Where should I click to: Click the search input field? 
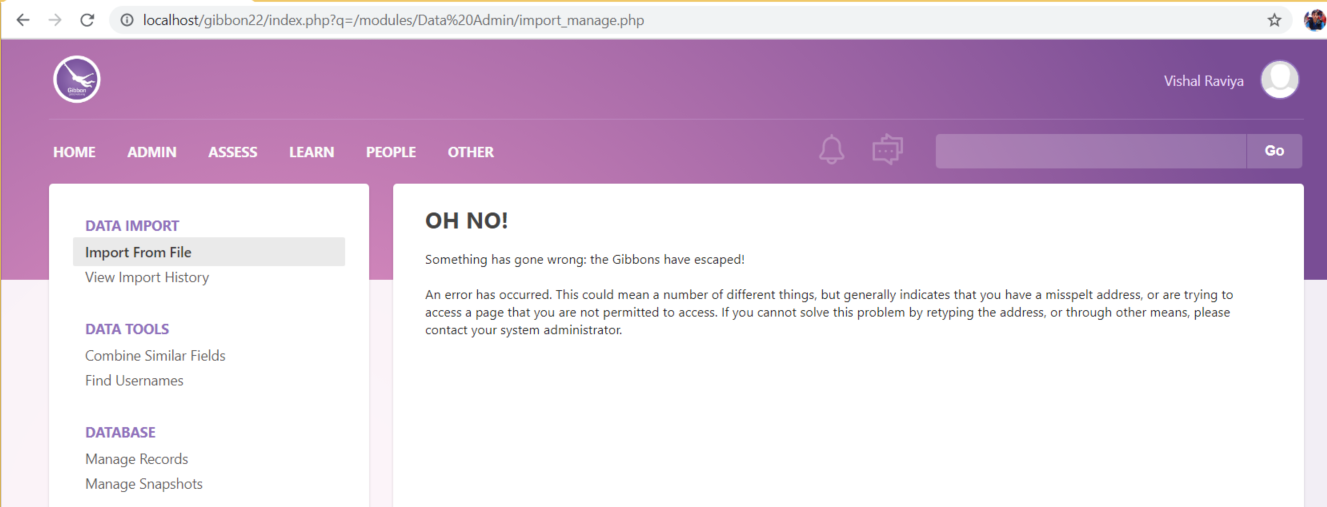pyautogui.click(x=1091, y=151)
